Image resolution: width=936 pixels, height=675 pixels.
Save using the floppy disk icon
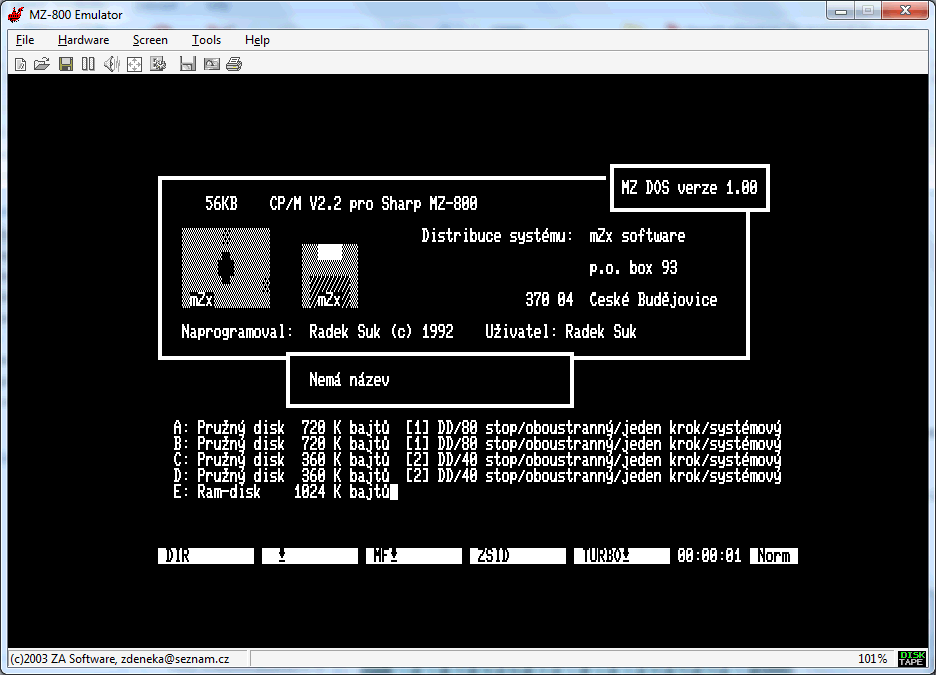(66, 64)
